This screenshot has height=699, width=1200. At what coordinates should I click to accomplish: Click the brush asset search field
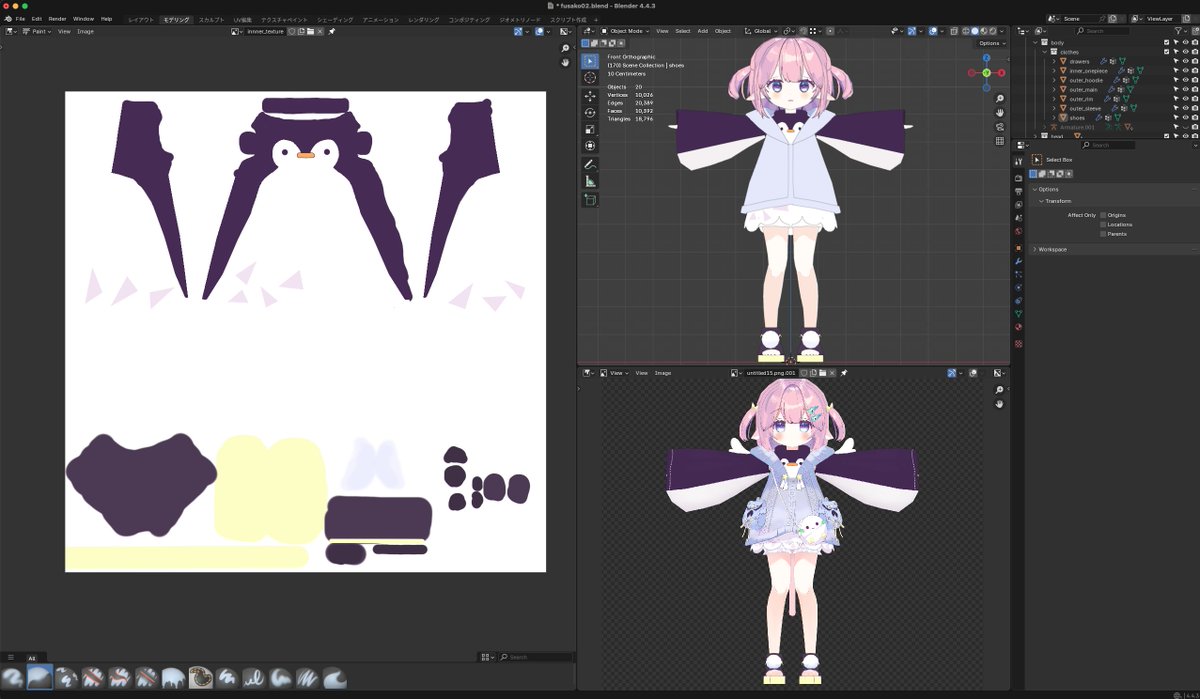(537, 657)
